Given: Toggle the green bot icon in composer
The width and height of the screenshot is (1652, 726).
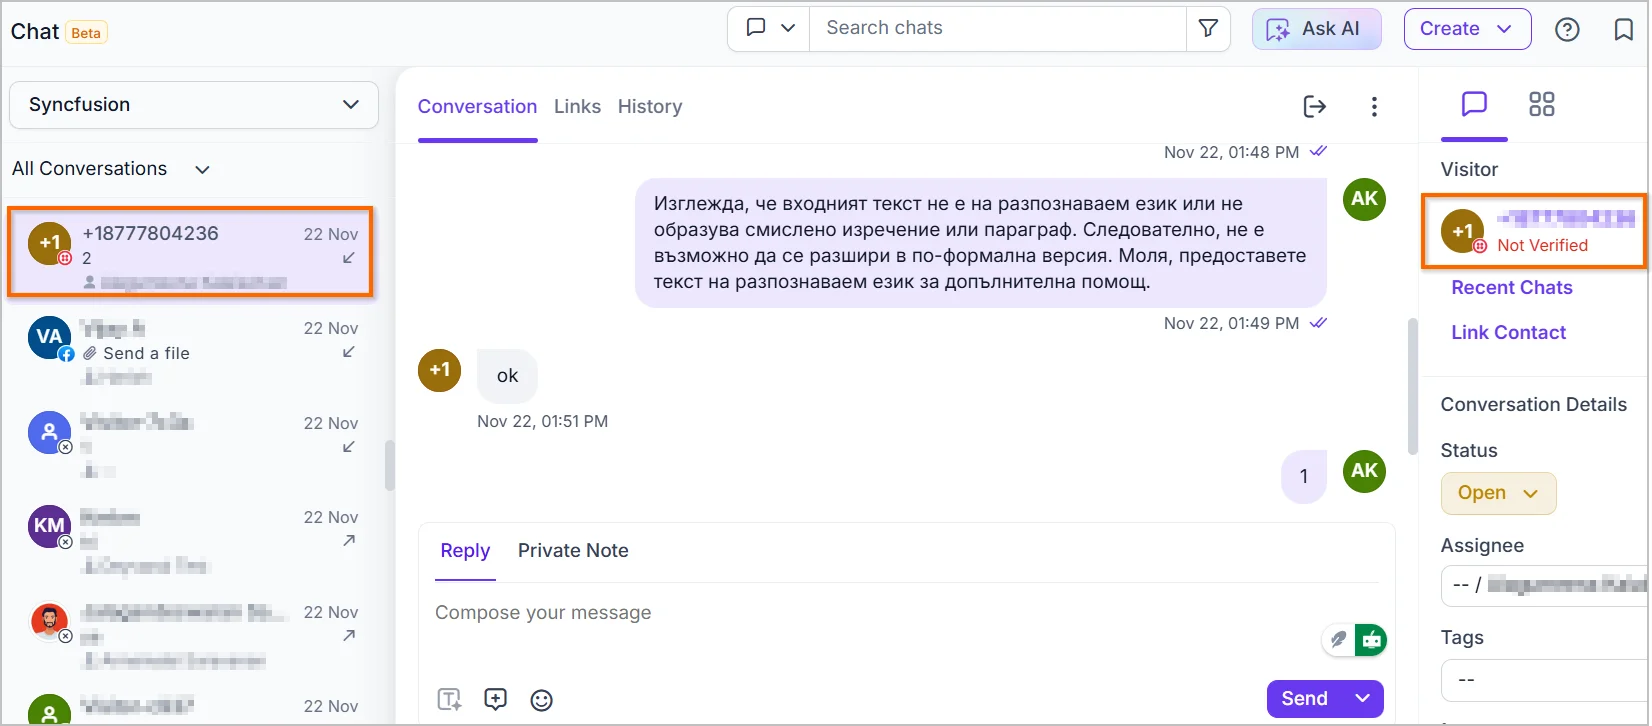Looking at the screenshot, I should point(1371,639).
